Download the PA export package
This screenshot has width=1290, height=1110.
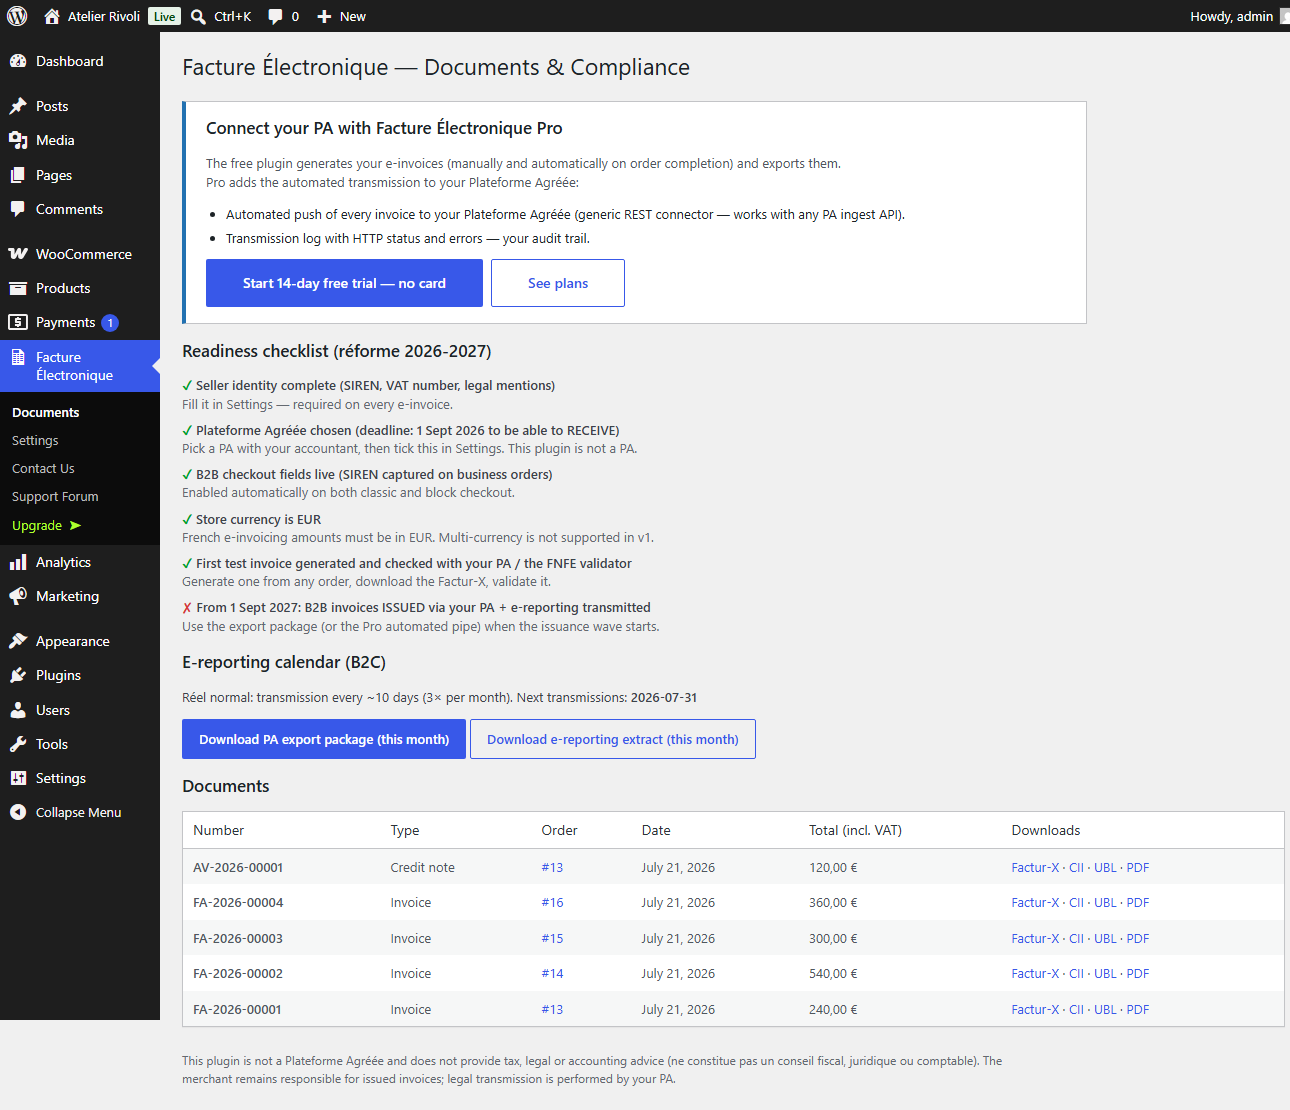click(324, 739)
